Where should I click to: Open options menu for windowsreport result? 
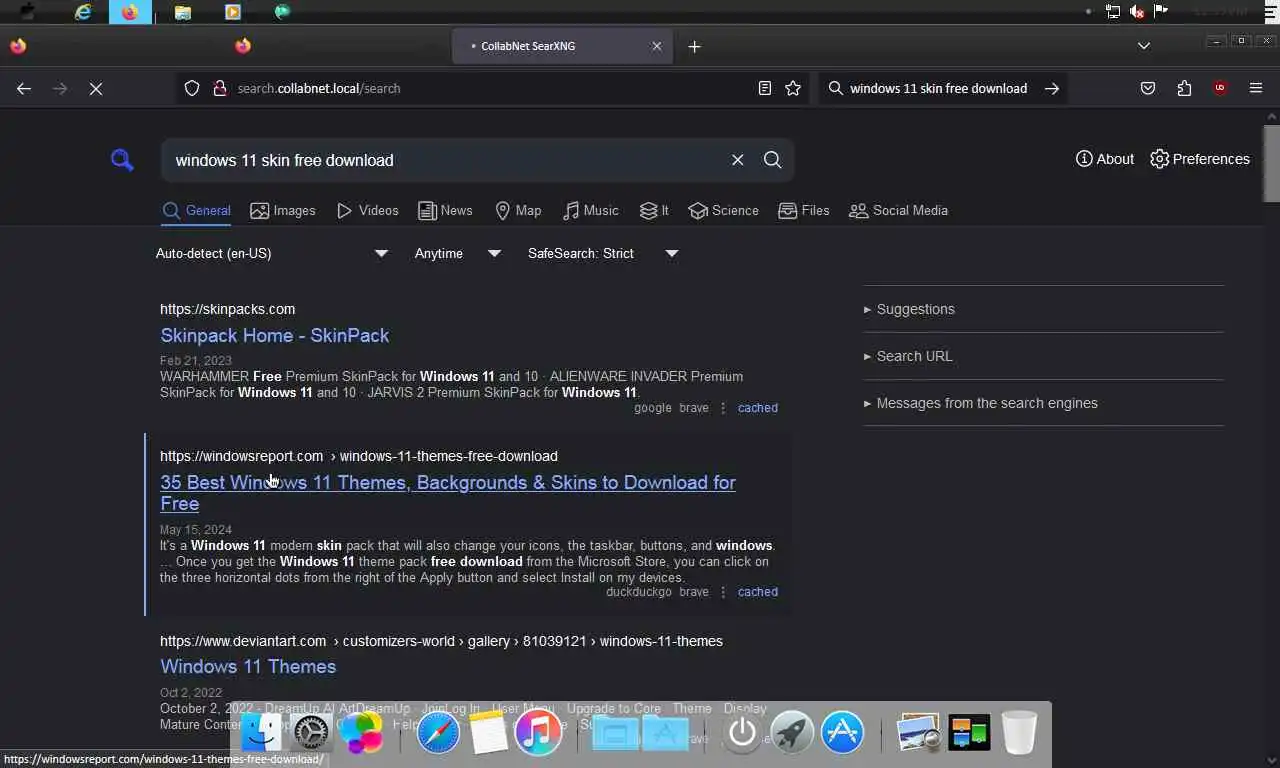point(723,592)
